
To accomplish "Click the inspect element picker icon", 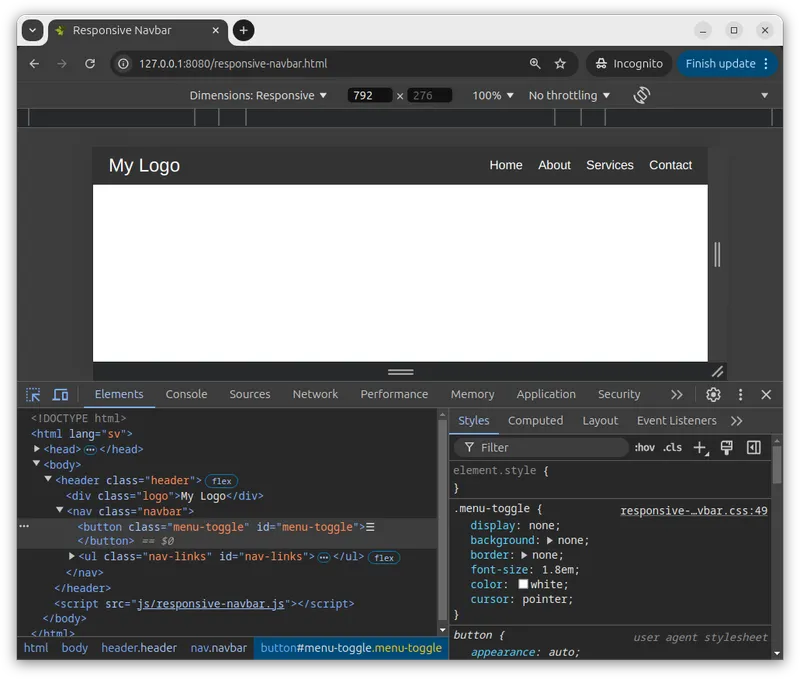I will 33,395.
